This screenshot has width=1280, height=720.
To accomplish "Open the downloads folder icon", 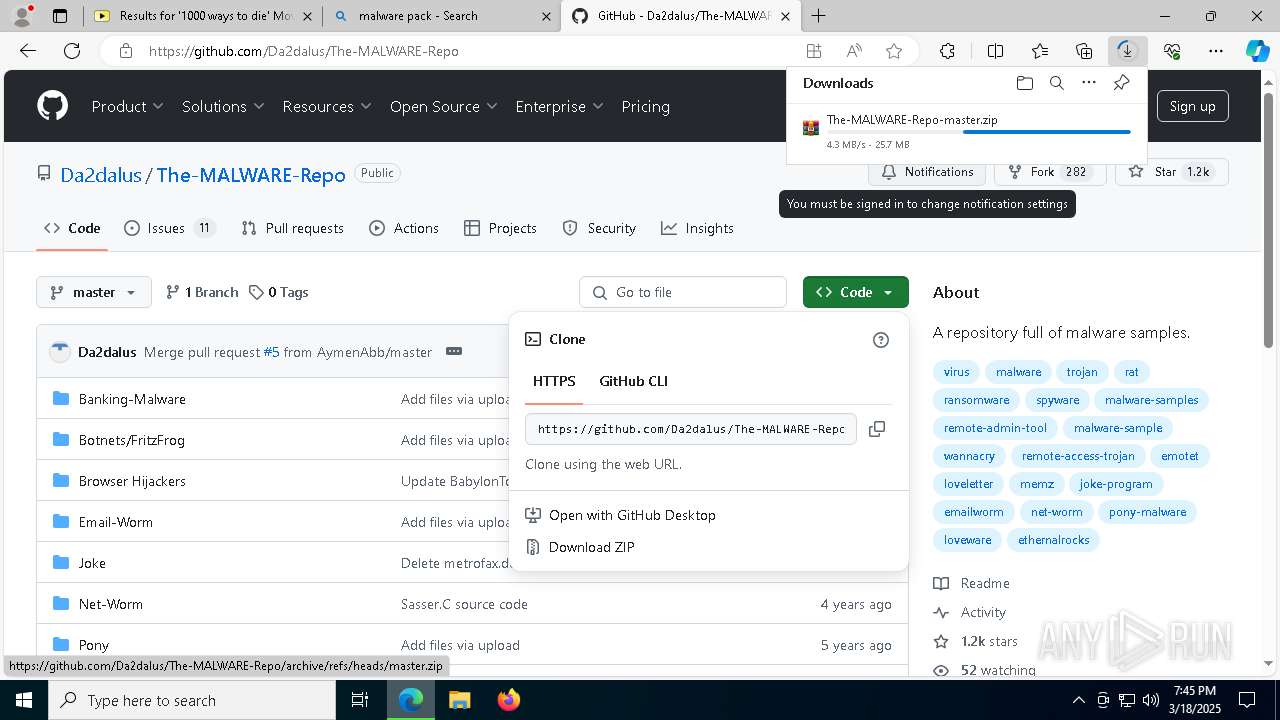I will tap(1024, 83).
